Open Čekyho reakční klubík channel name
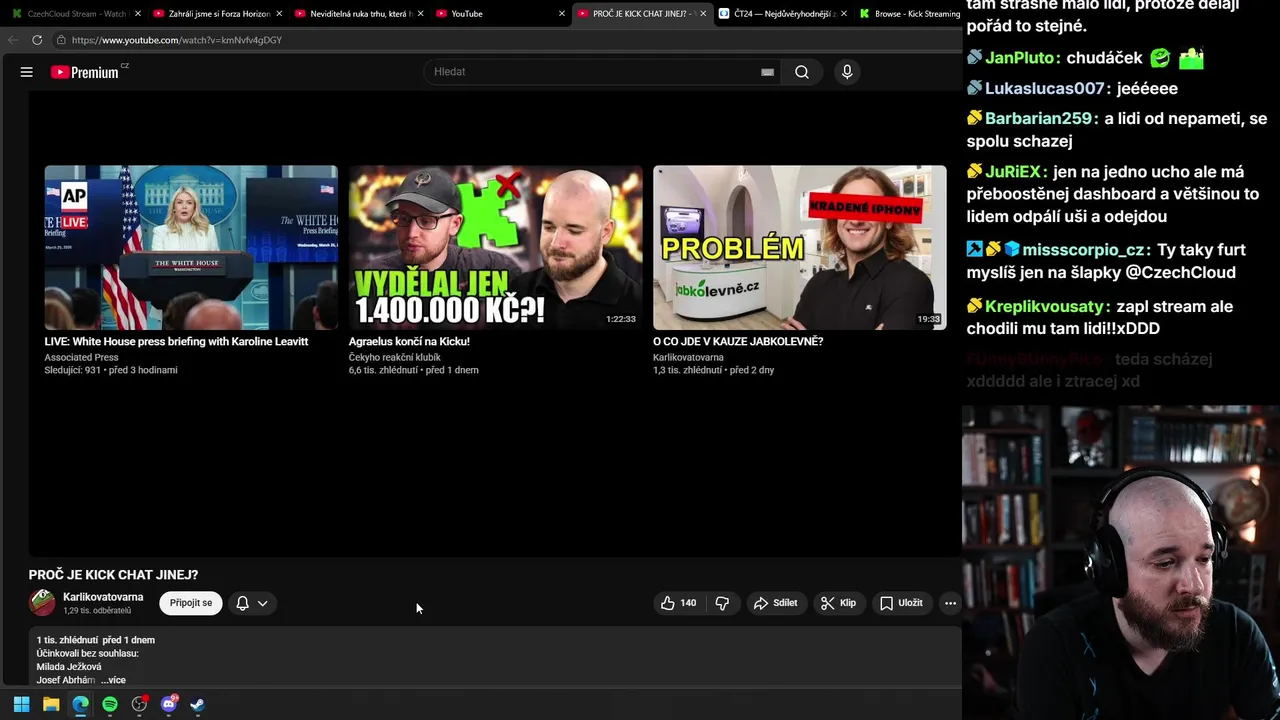The image size is (1280, 720). click(395, 357)
